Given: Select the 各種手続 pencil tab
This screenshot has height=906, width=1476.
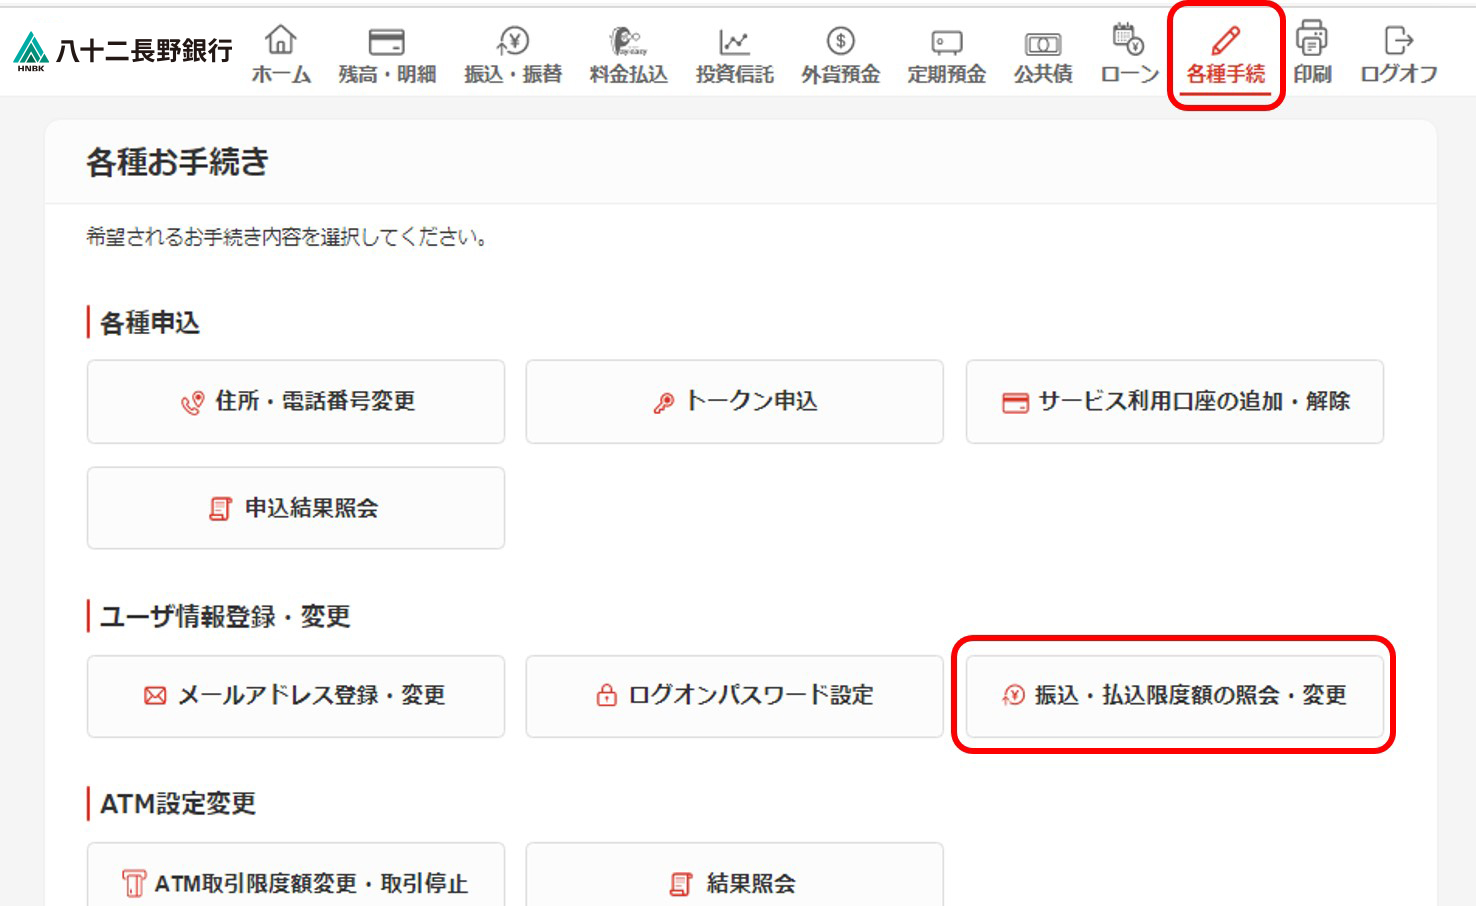Looking at the screenshot, I should tap(1225, 41).
